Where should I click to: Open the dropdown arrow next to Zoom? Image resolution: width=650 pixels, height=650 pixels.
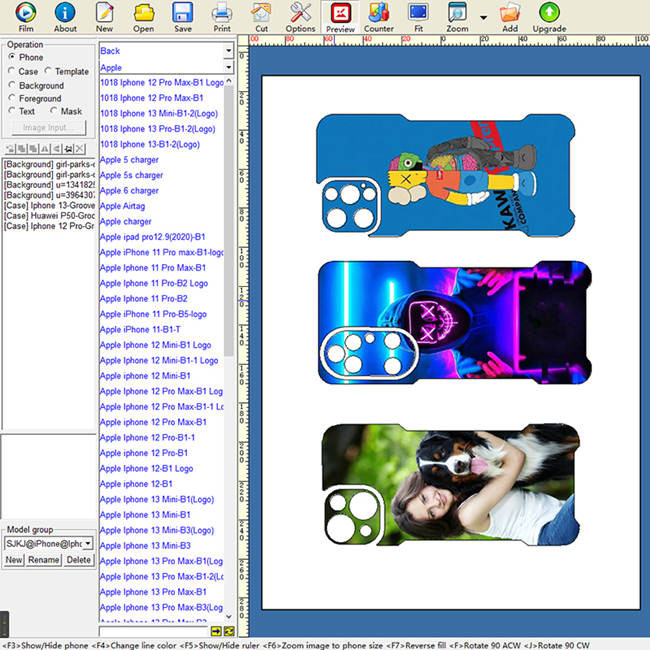[483, 17]
